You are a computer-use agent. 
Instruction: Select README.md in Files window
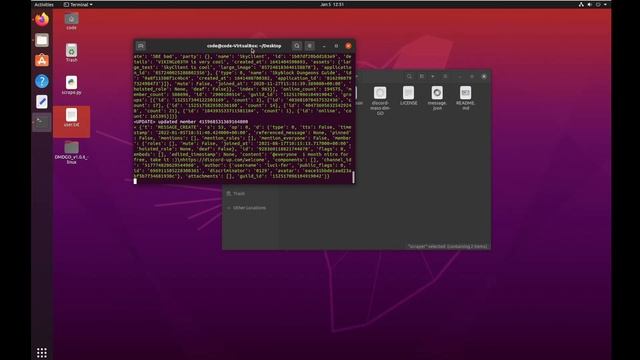point(465,98)
